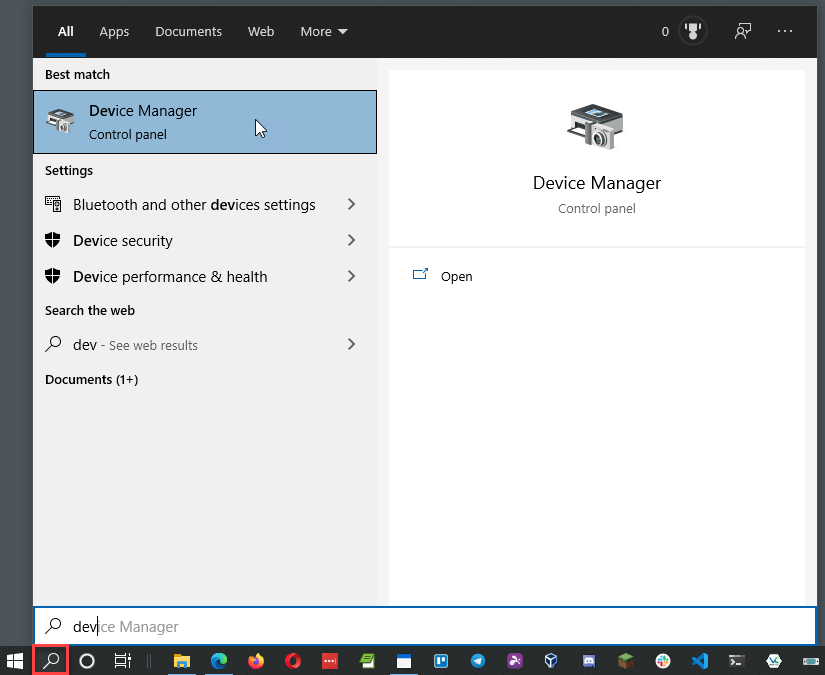Expand Device security result chevron
The height and width of the screenshot is (675, 825).
coord(351,240)
